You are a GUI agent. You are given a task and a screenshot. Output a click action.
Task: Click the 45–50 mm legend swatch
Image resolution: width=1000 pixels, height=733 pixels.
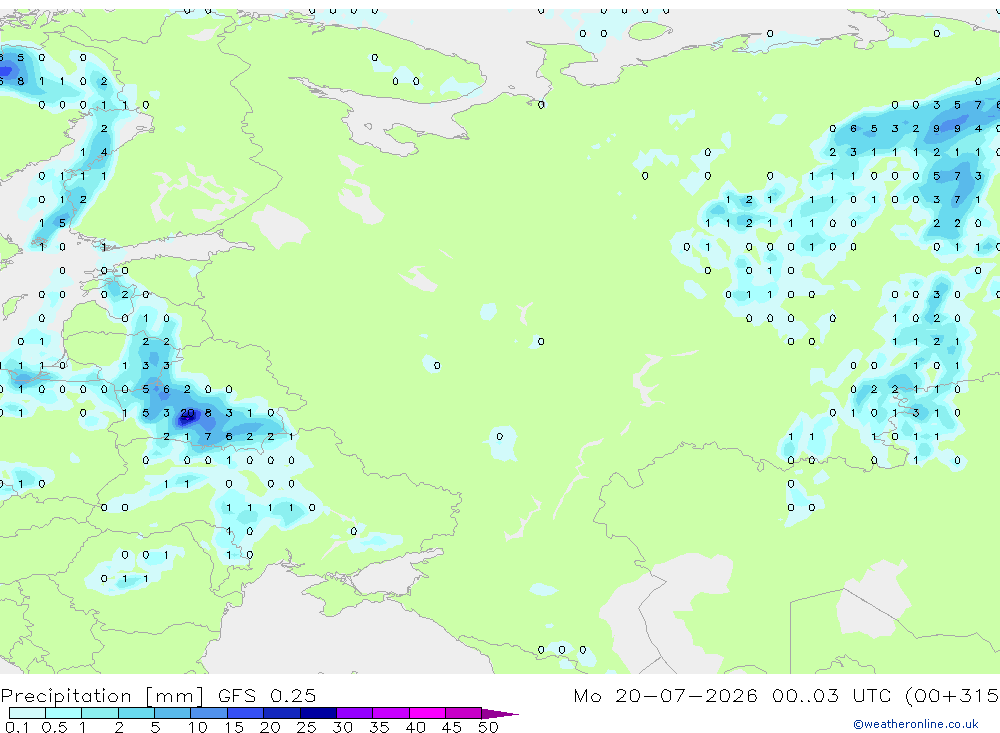point(463,713)
